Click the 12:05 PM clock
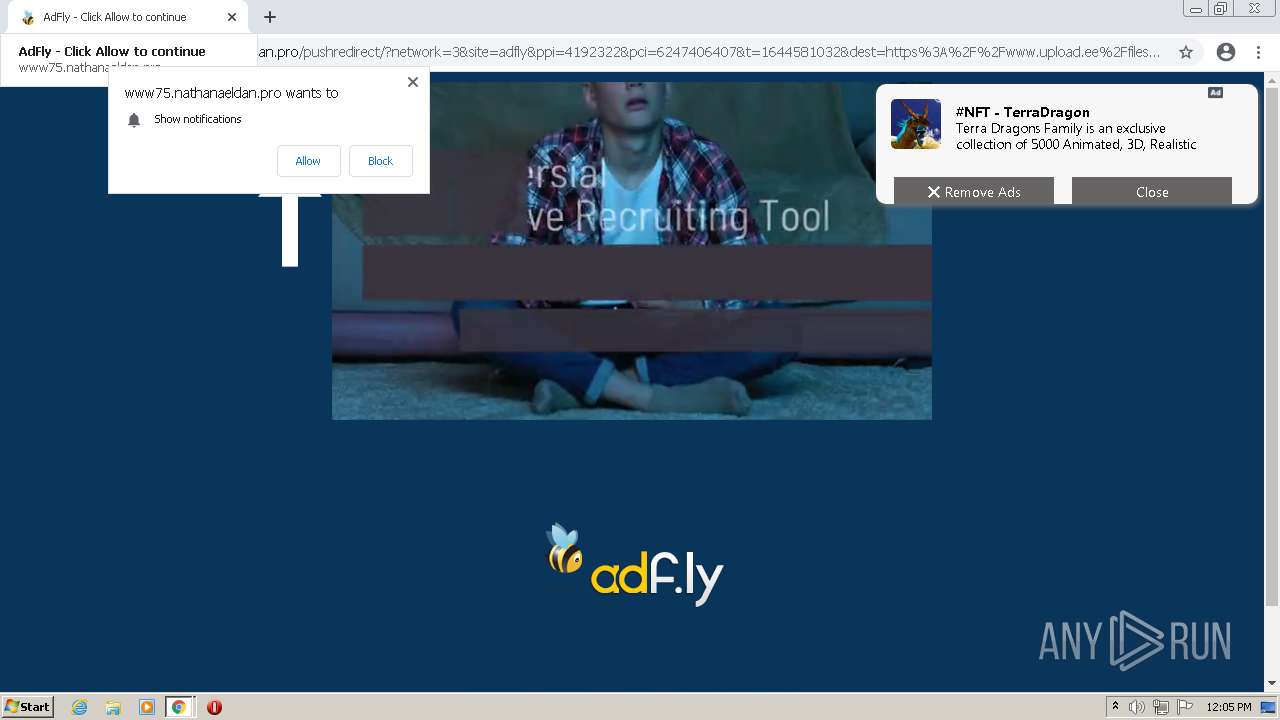 [x=1228, y=707]
